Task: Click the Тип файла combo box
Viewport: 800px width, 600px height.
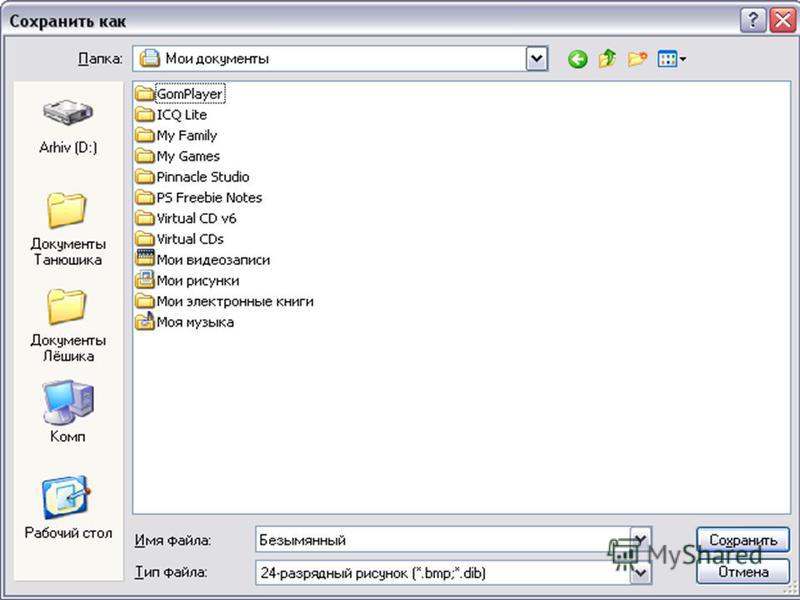Action: point(453,572)
